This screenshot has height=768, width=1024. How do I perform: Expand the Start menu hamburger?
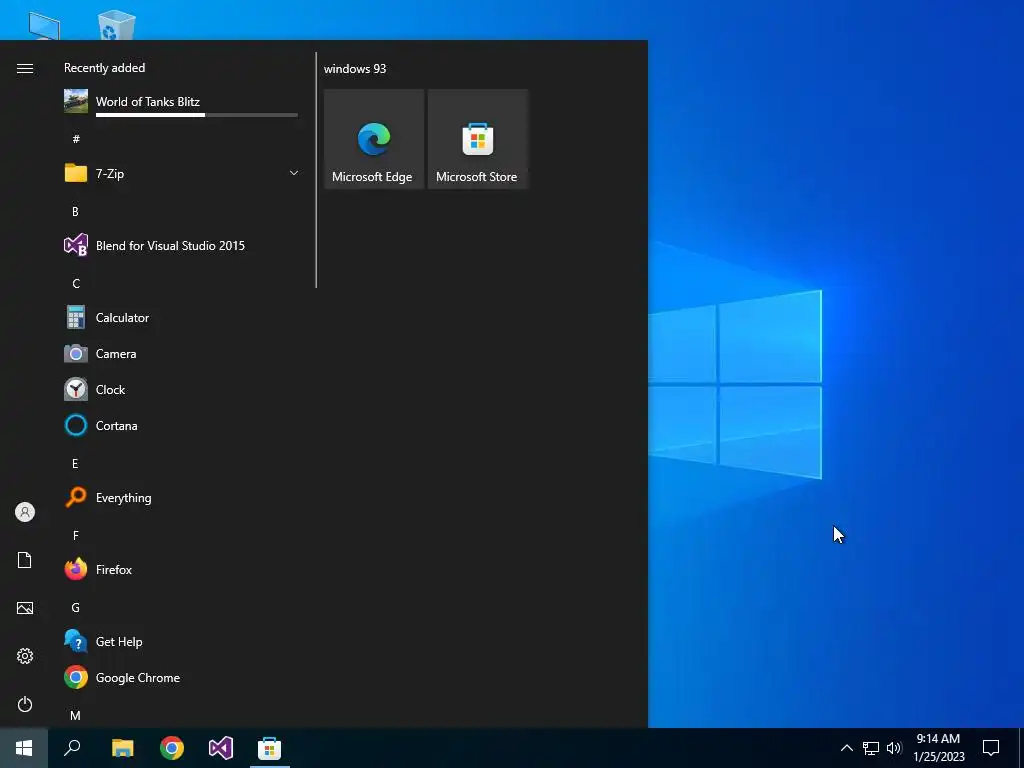[25, 69]
